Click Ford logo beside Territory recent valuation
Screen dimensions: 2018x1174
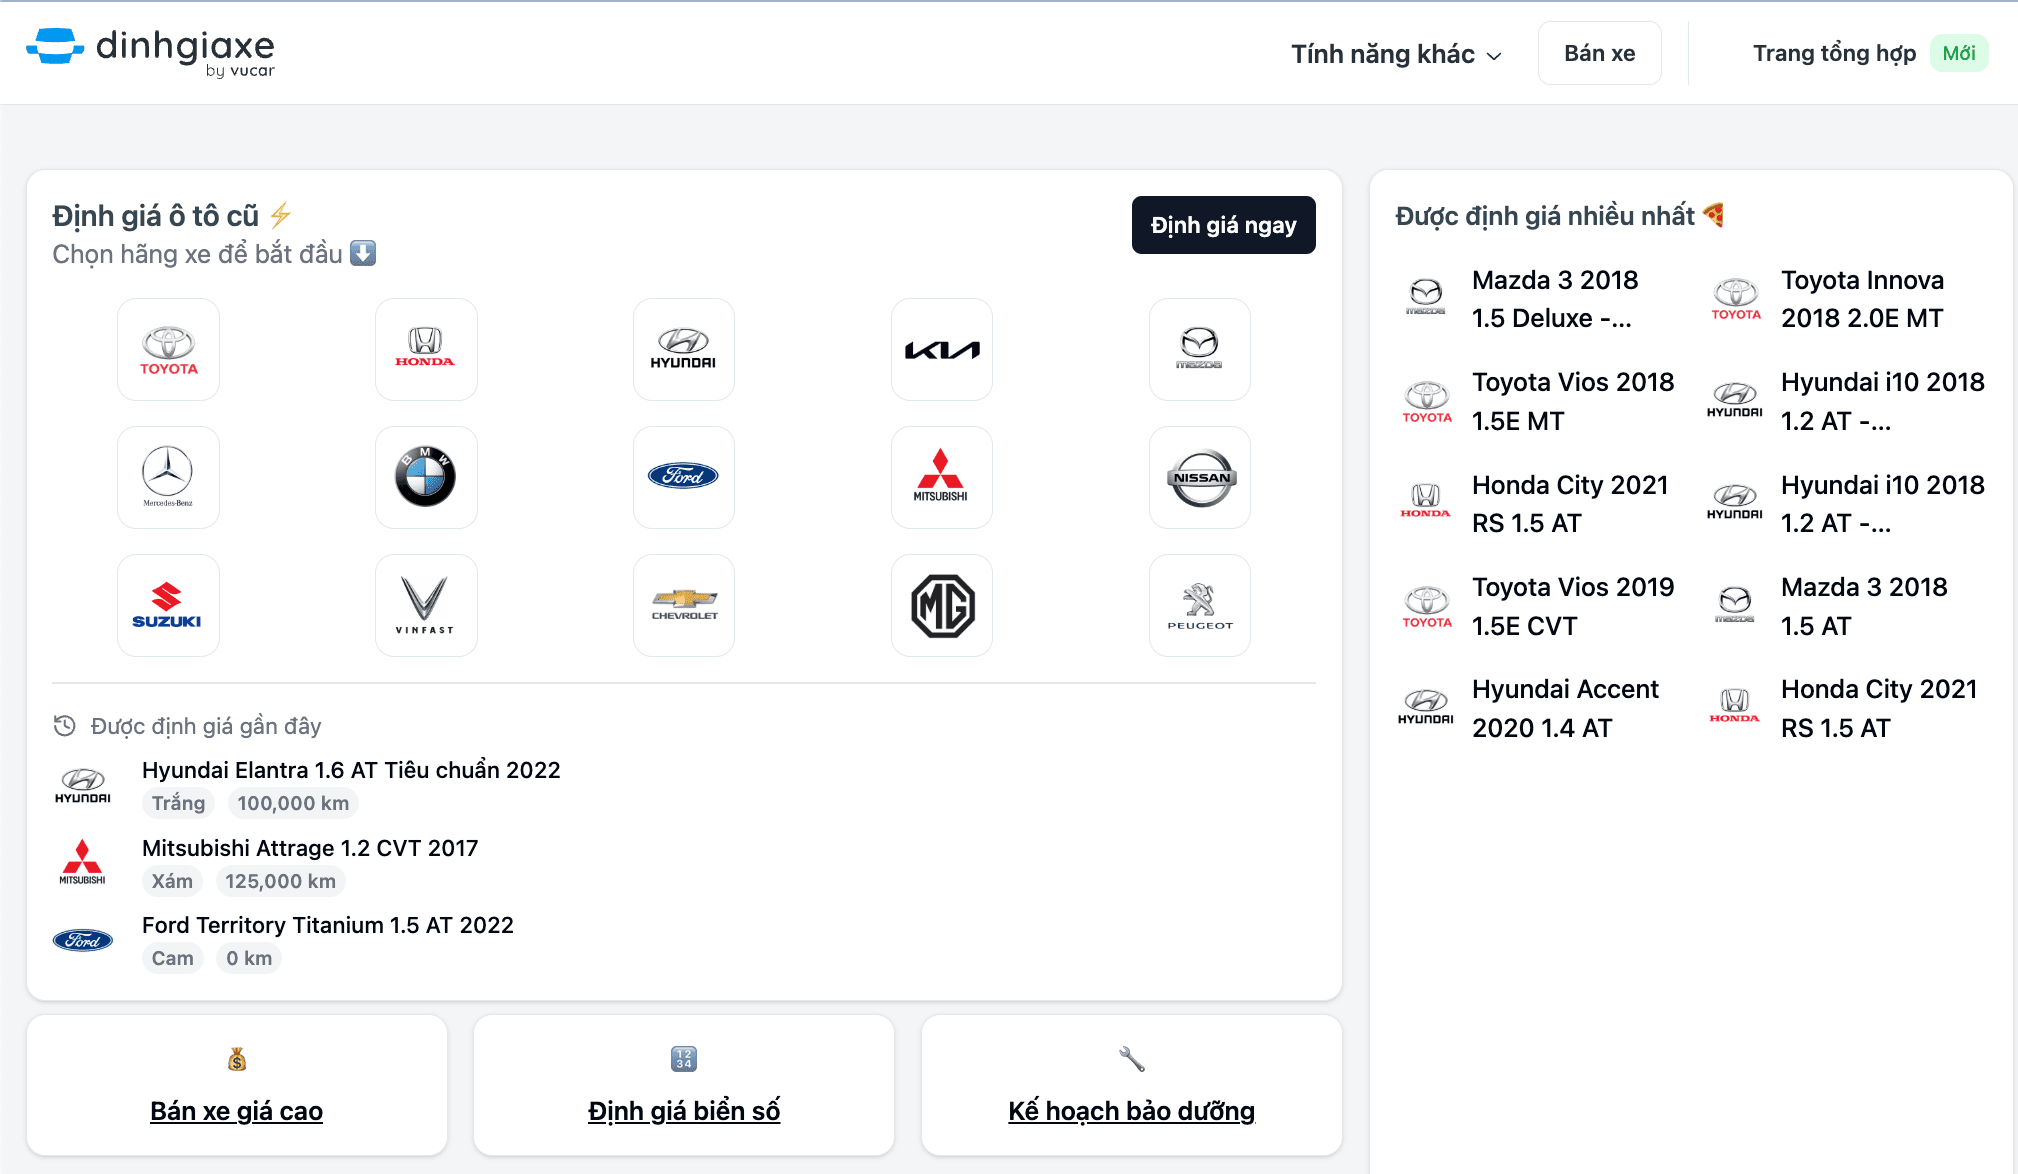click(83, 941)
